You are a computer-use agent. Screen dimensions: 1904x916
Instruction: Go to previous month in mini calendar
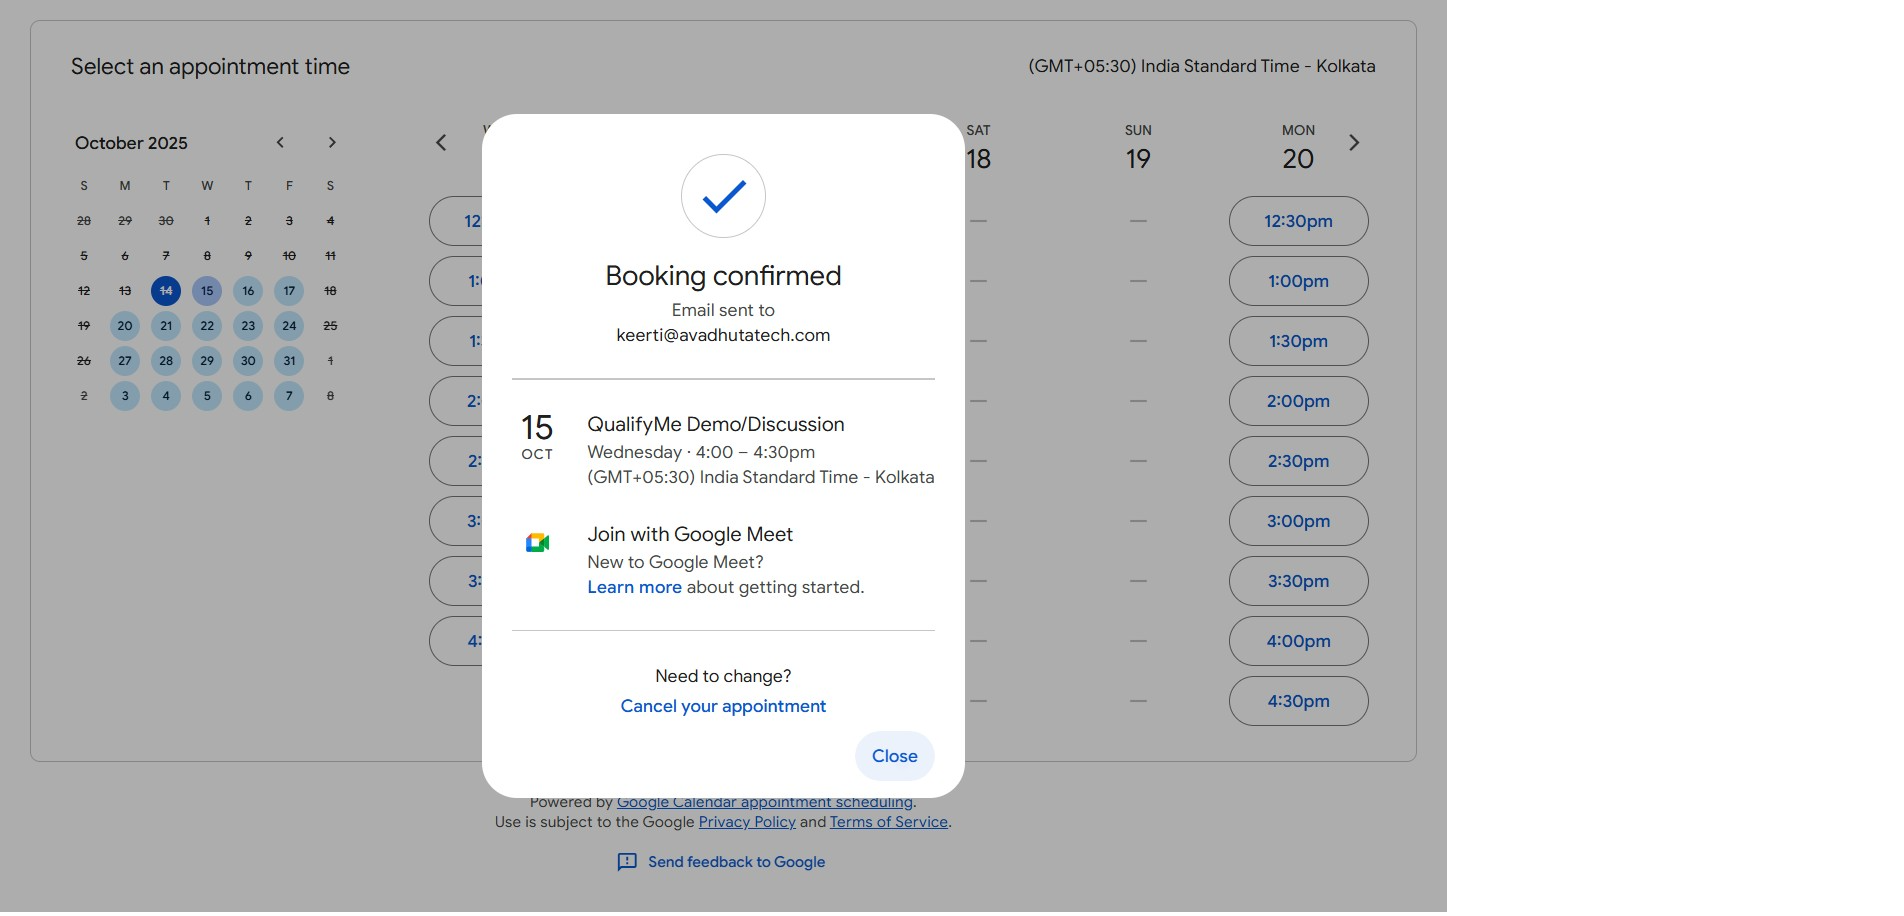tap(281, 143)
